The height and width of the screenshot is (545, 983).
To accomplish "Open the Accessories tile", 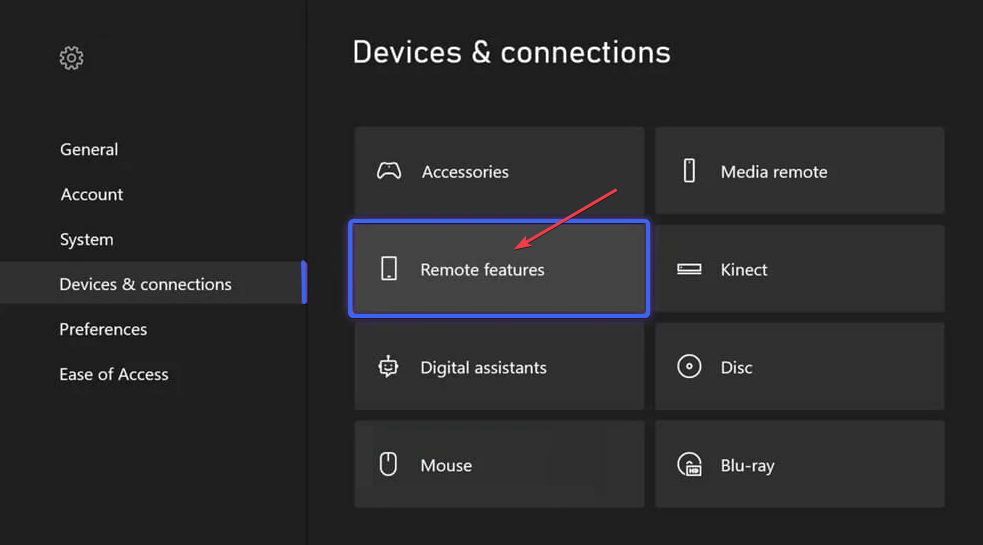I will point(499,171).
